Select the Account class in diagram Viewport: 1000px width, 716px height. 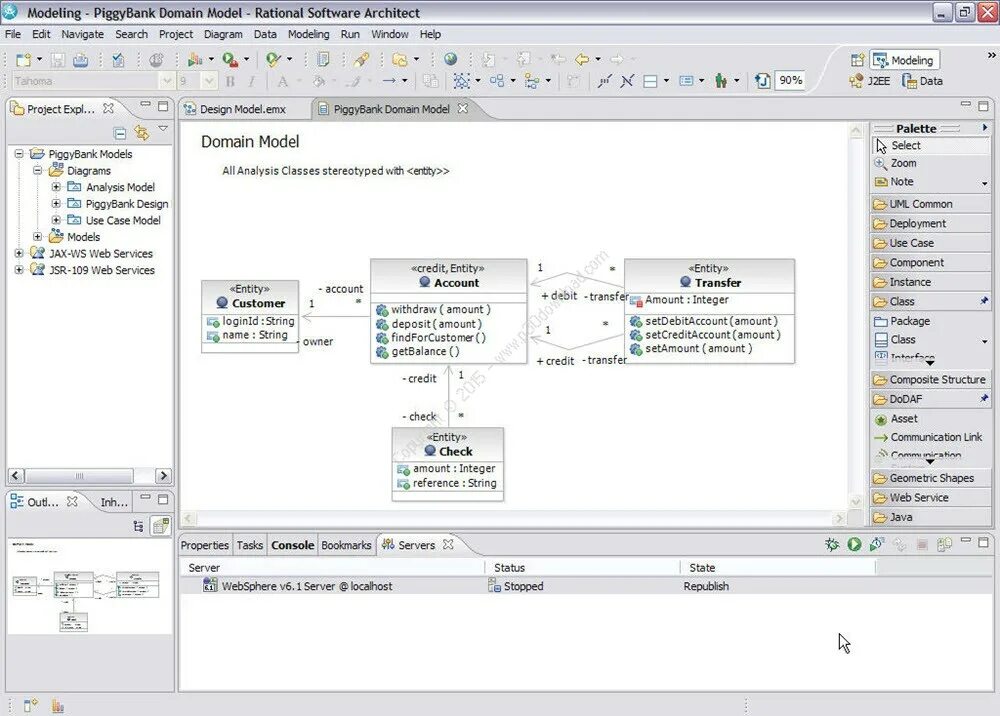(449, 311)
